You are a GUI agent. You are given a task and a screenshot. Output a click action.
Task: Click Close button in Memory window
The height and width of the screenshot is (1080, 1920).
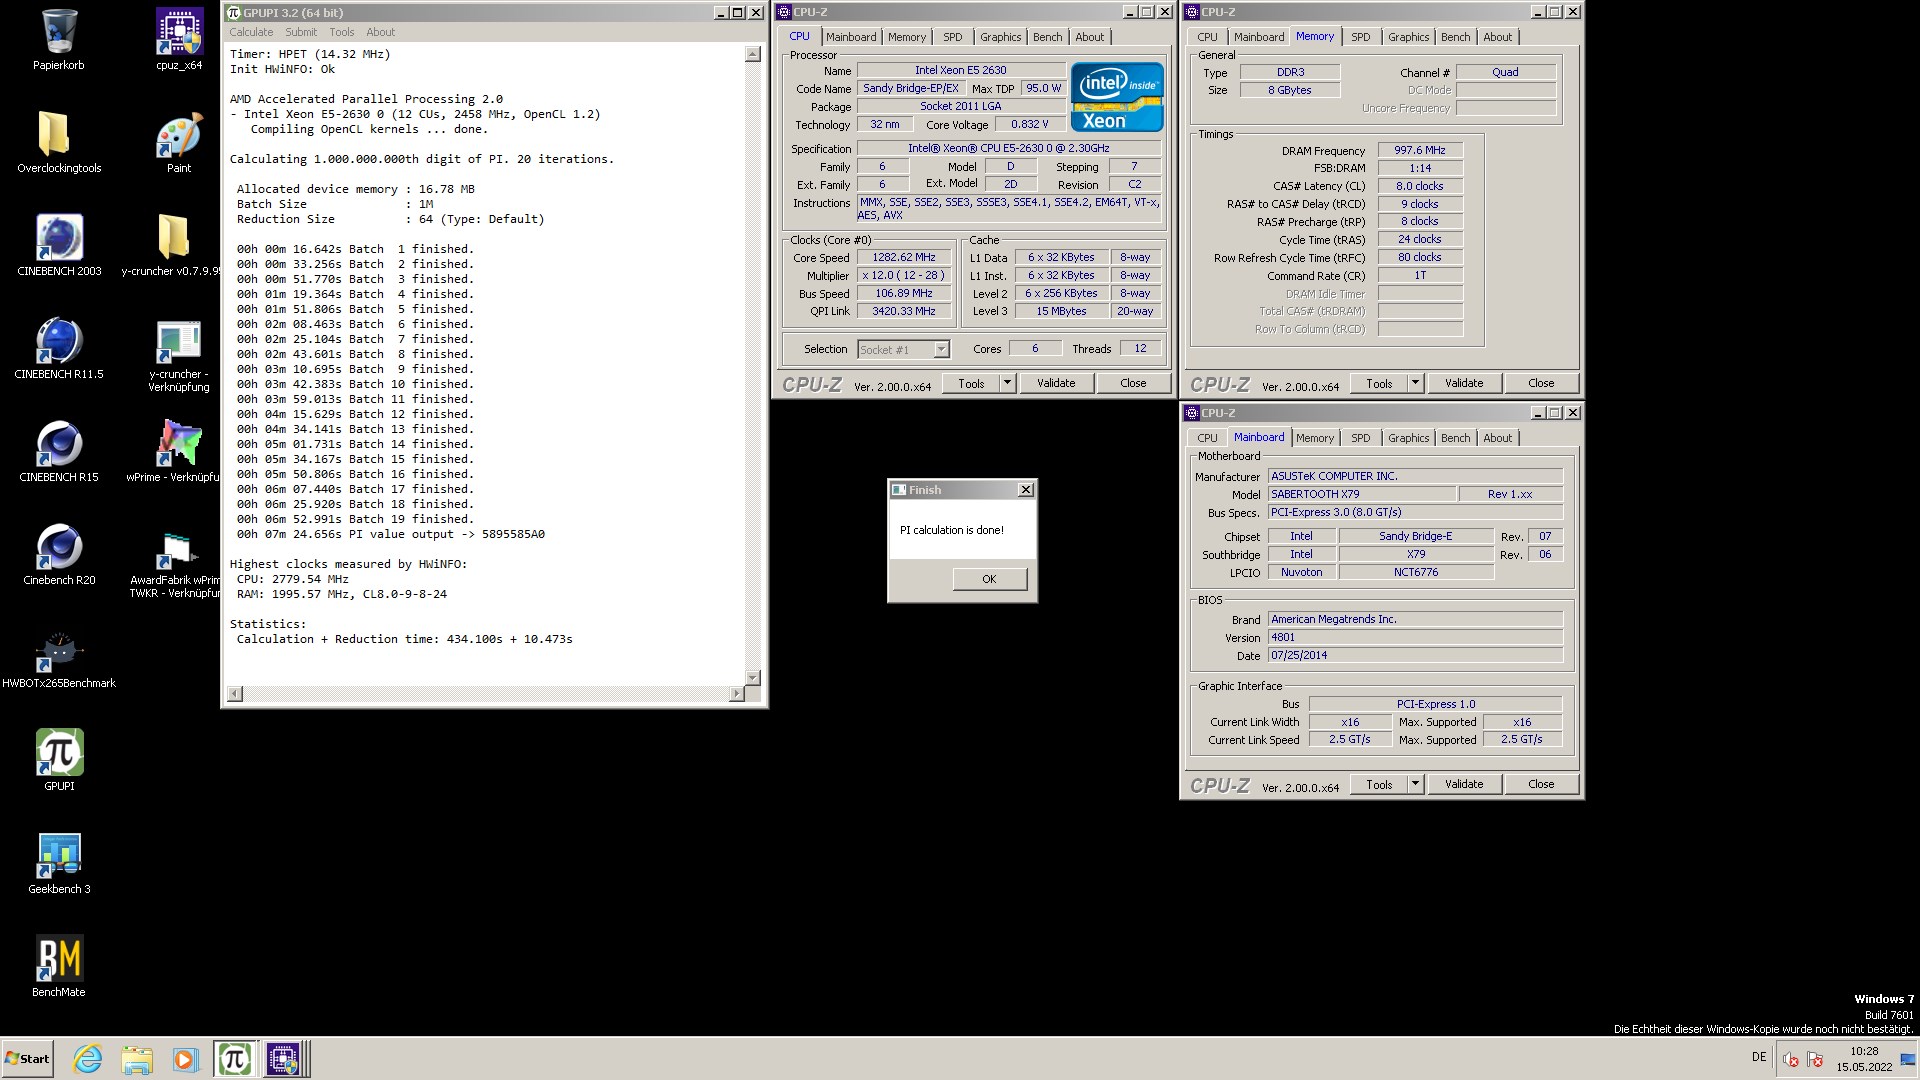(1541, 383)
